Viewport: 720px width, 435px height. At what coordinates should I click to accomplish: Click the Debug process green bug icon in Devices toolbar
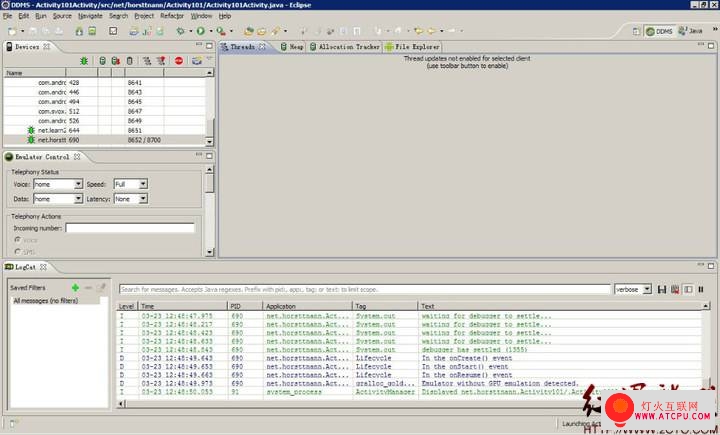tap(84, 61)
